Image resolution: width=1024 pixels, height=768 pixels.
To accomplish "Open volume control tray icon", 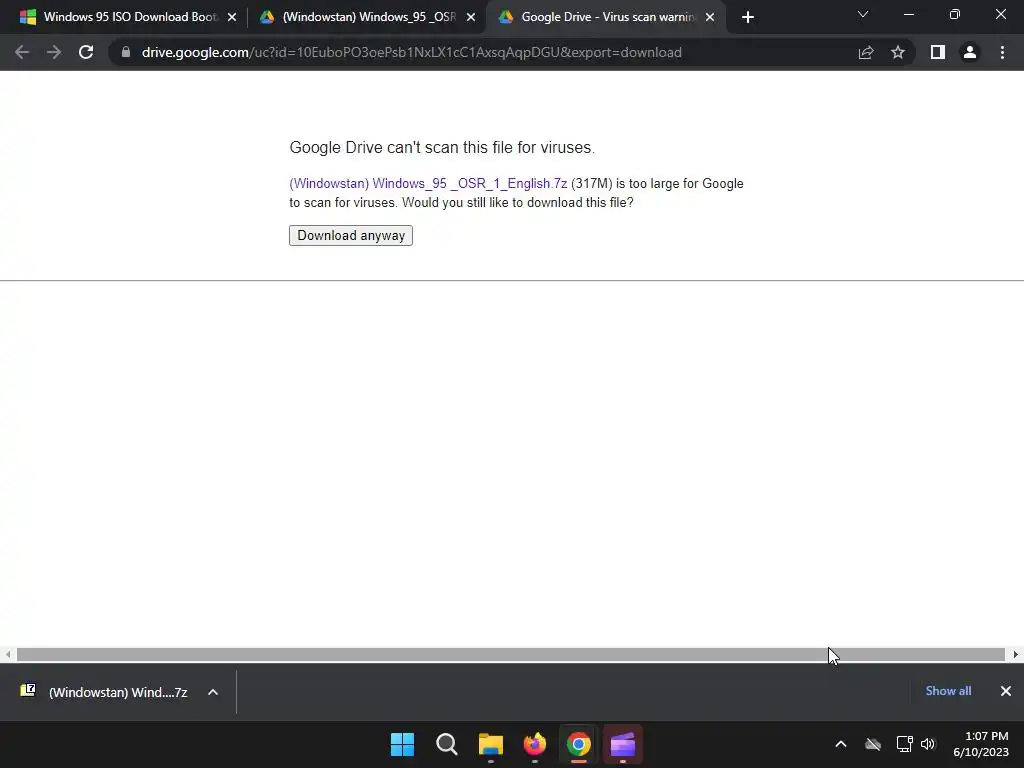I will 928,744.
